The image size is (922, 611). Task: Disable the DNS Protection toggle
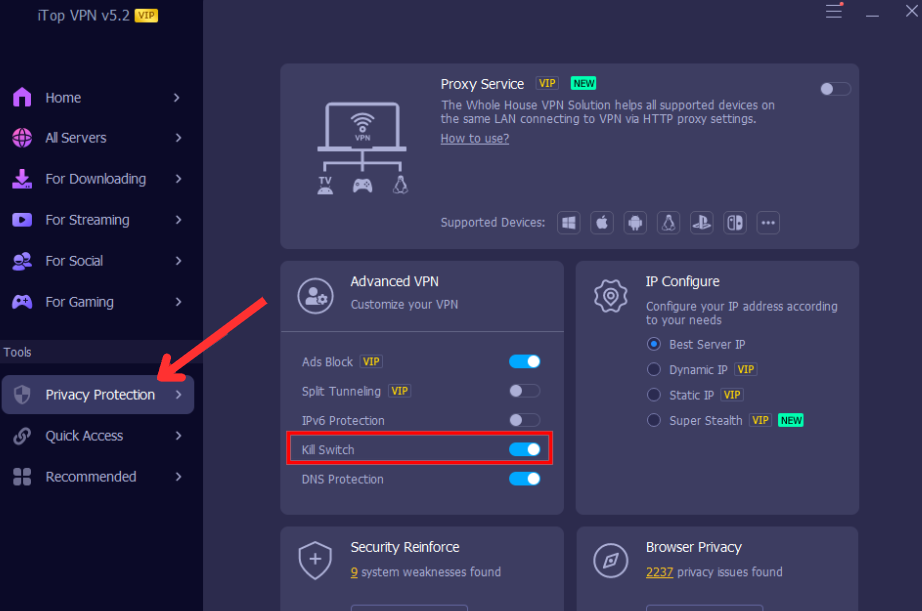click(x=525, y=479)
